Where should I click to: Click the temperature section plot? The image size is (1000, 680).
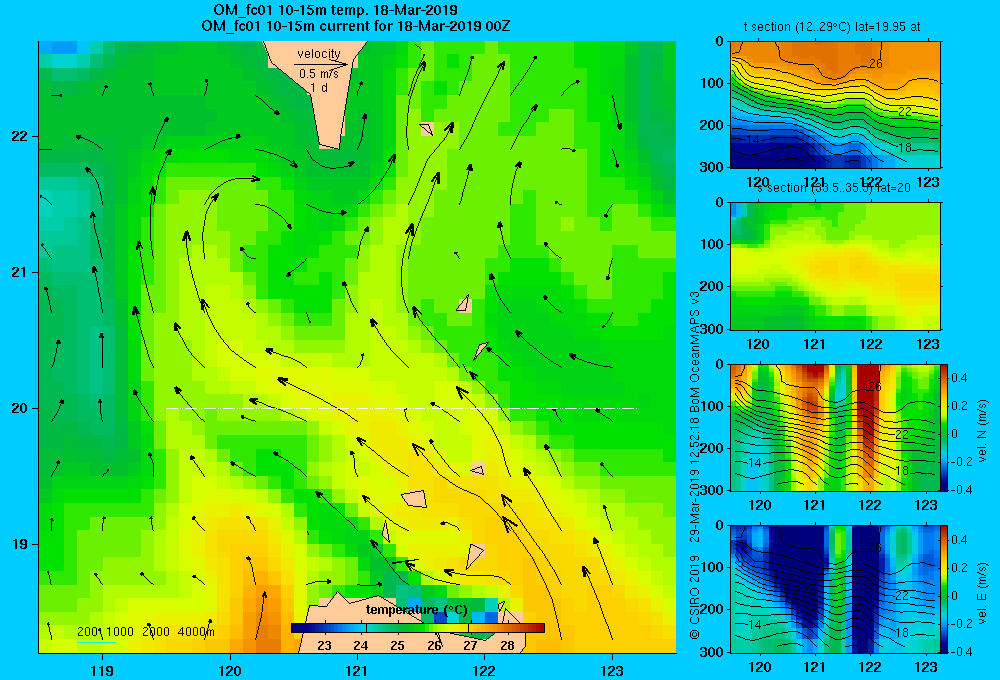[835, 105]
